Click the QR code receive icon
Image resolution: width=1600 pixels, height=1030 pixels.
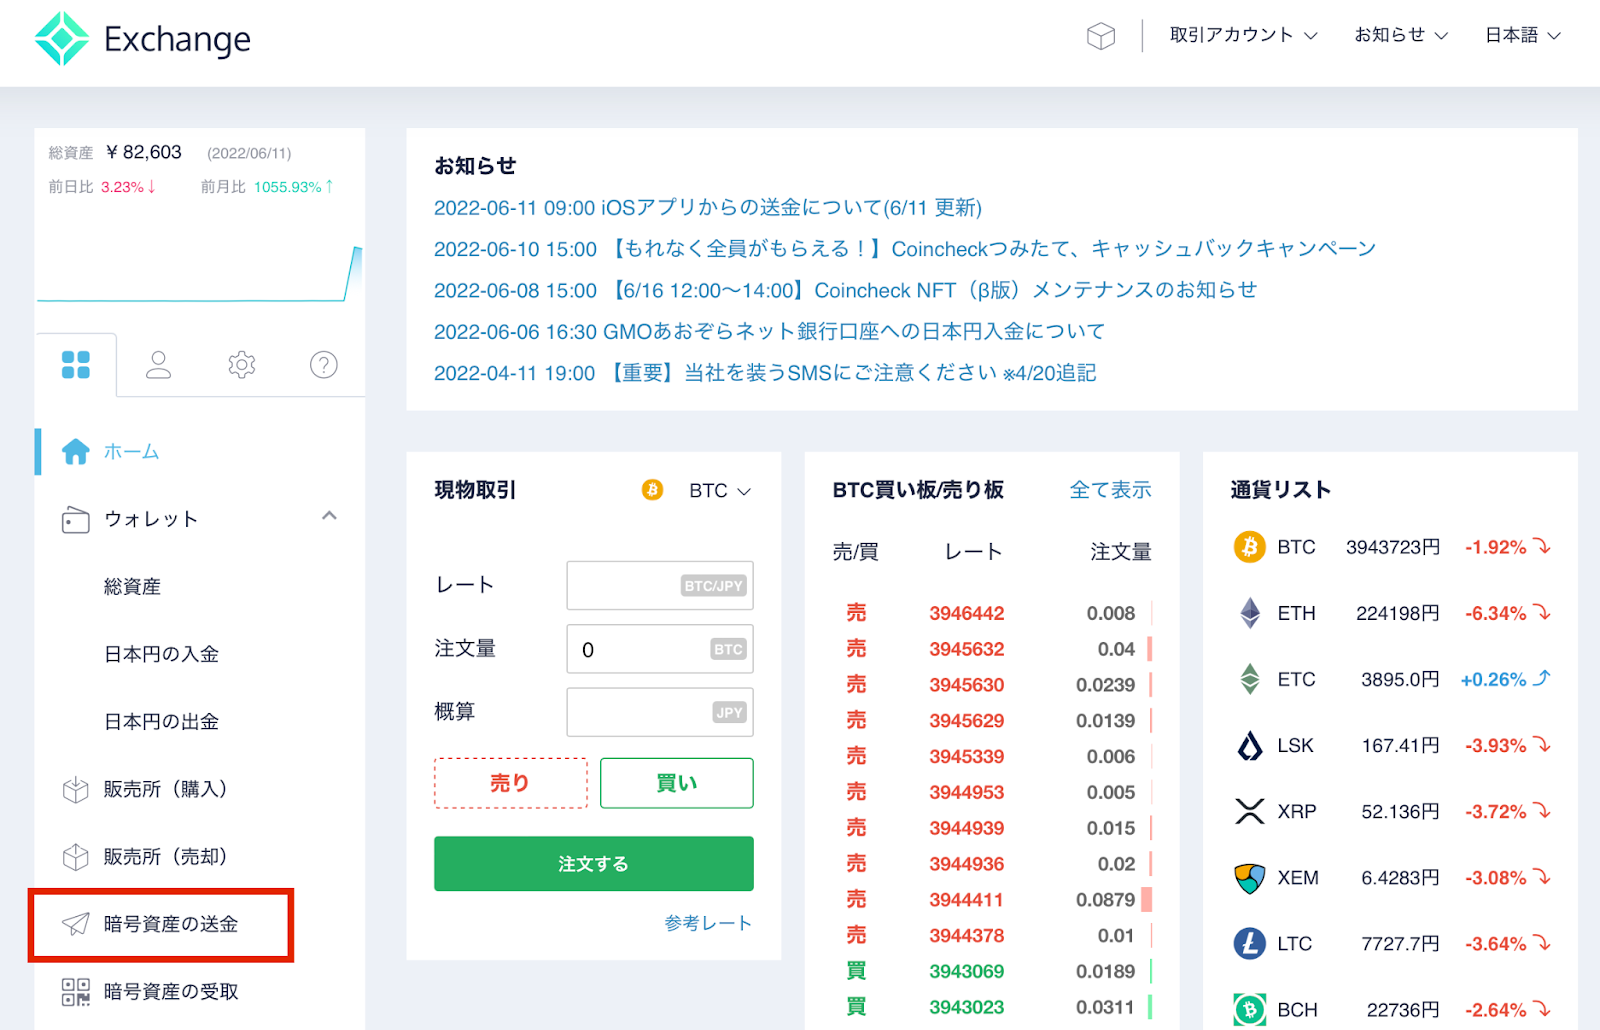(x=76, y=992)
